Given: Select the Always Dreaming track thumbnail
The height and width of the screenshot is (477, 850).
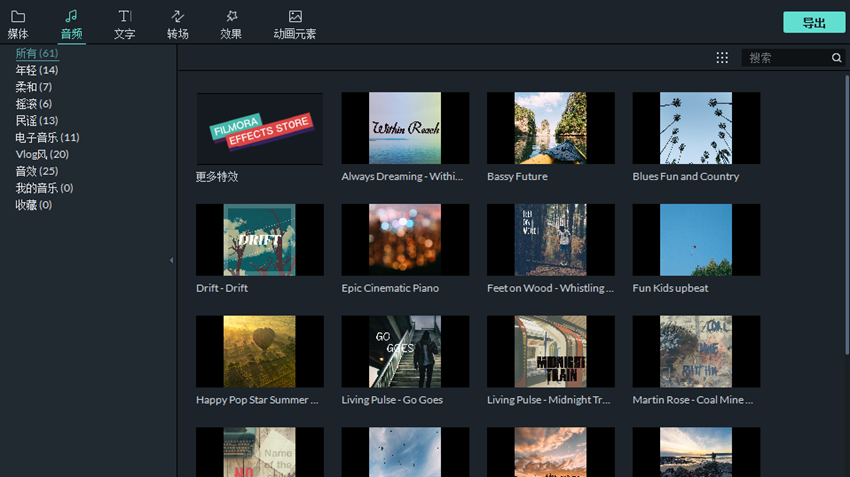Looking at the screenshot, I should 405,128.
